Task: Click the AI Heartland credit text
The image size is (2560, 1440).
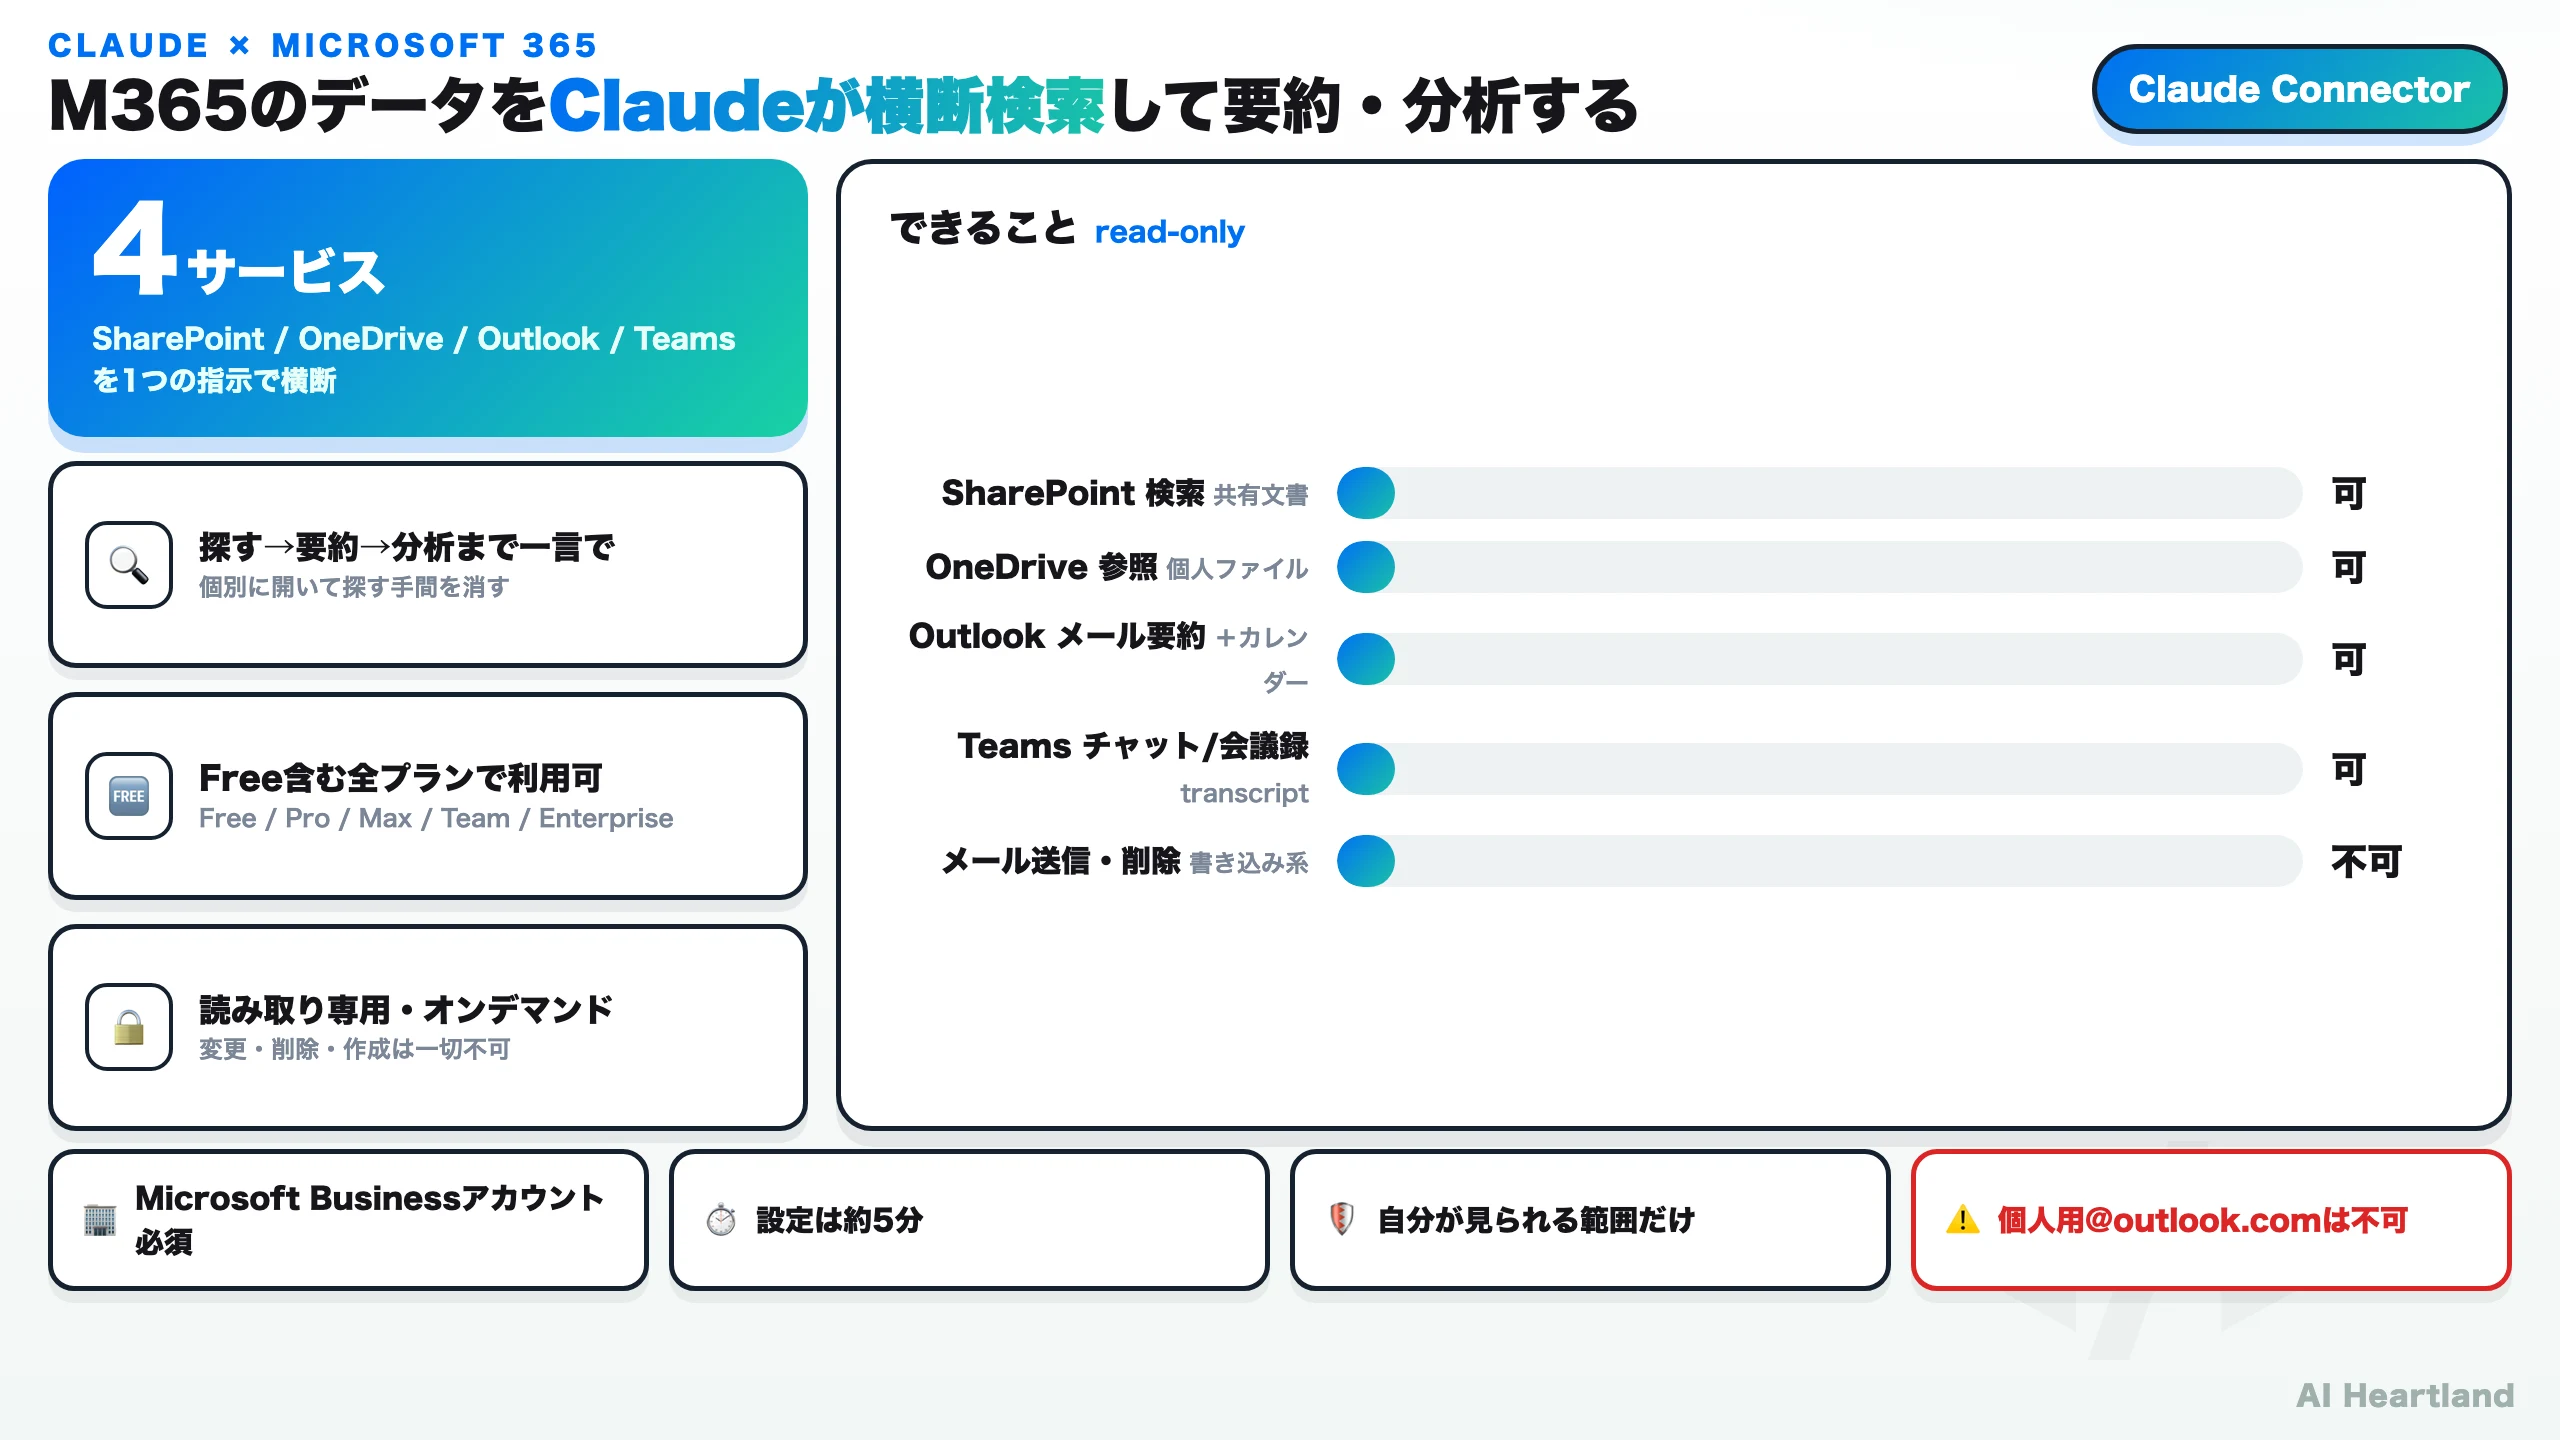Action: (x=2405, y=1395)
